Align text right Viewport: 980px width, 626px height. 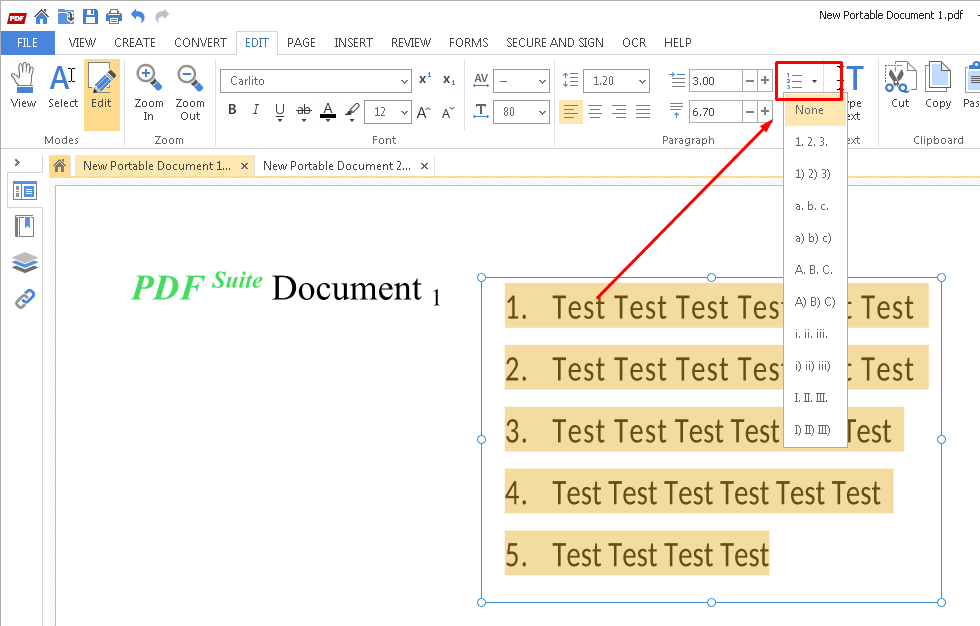click(619, 112)
